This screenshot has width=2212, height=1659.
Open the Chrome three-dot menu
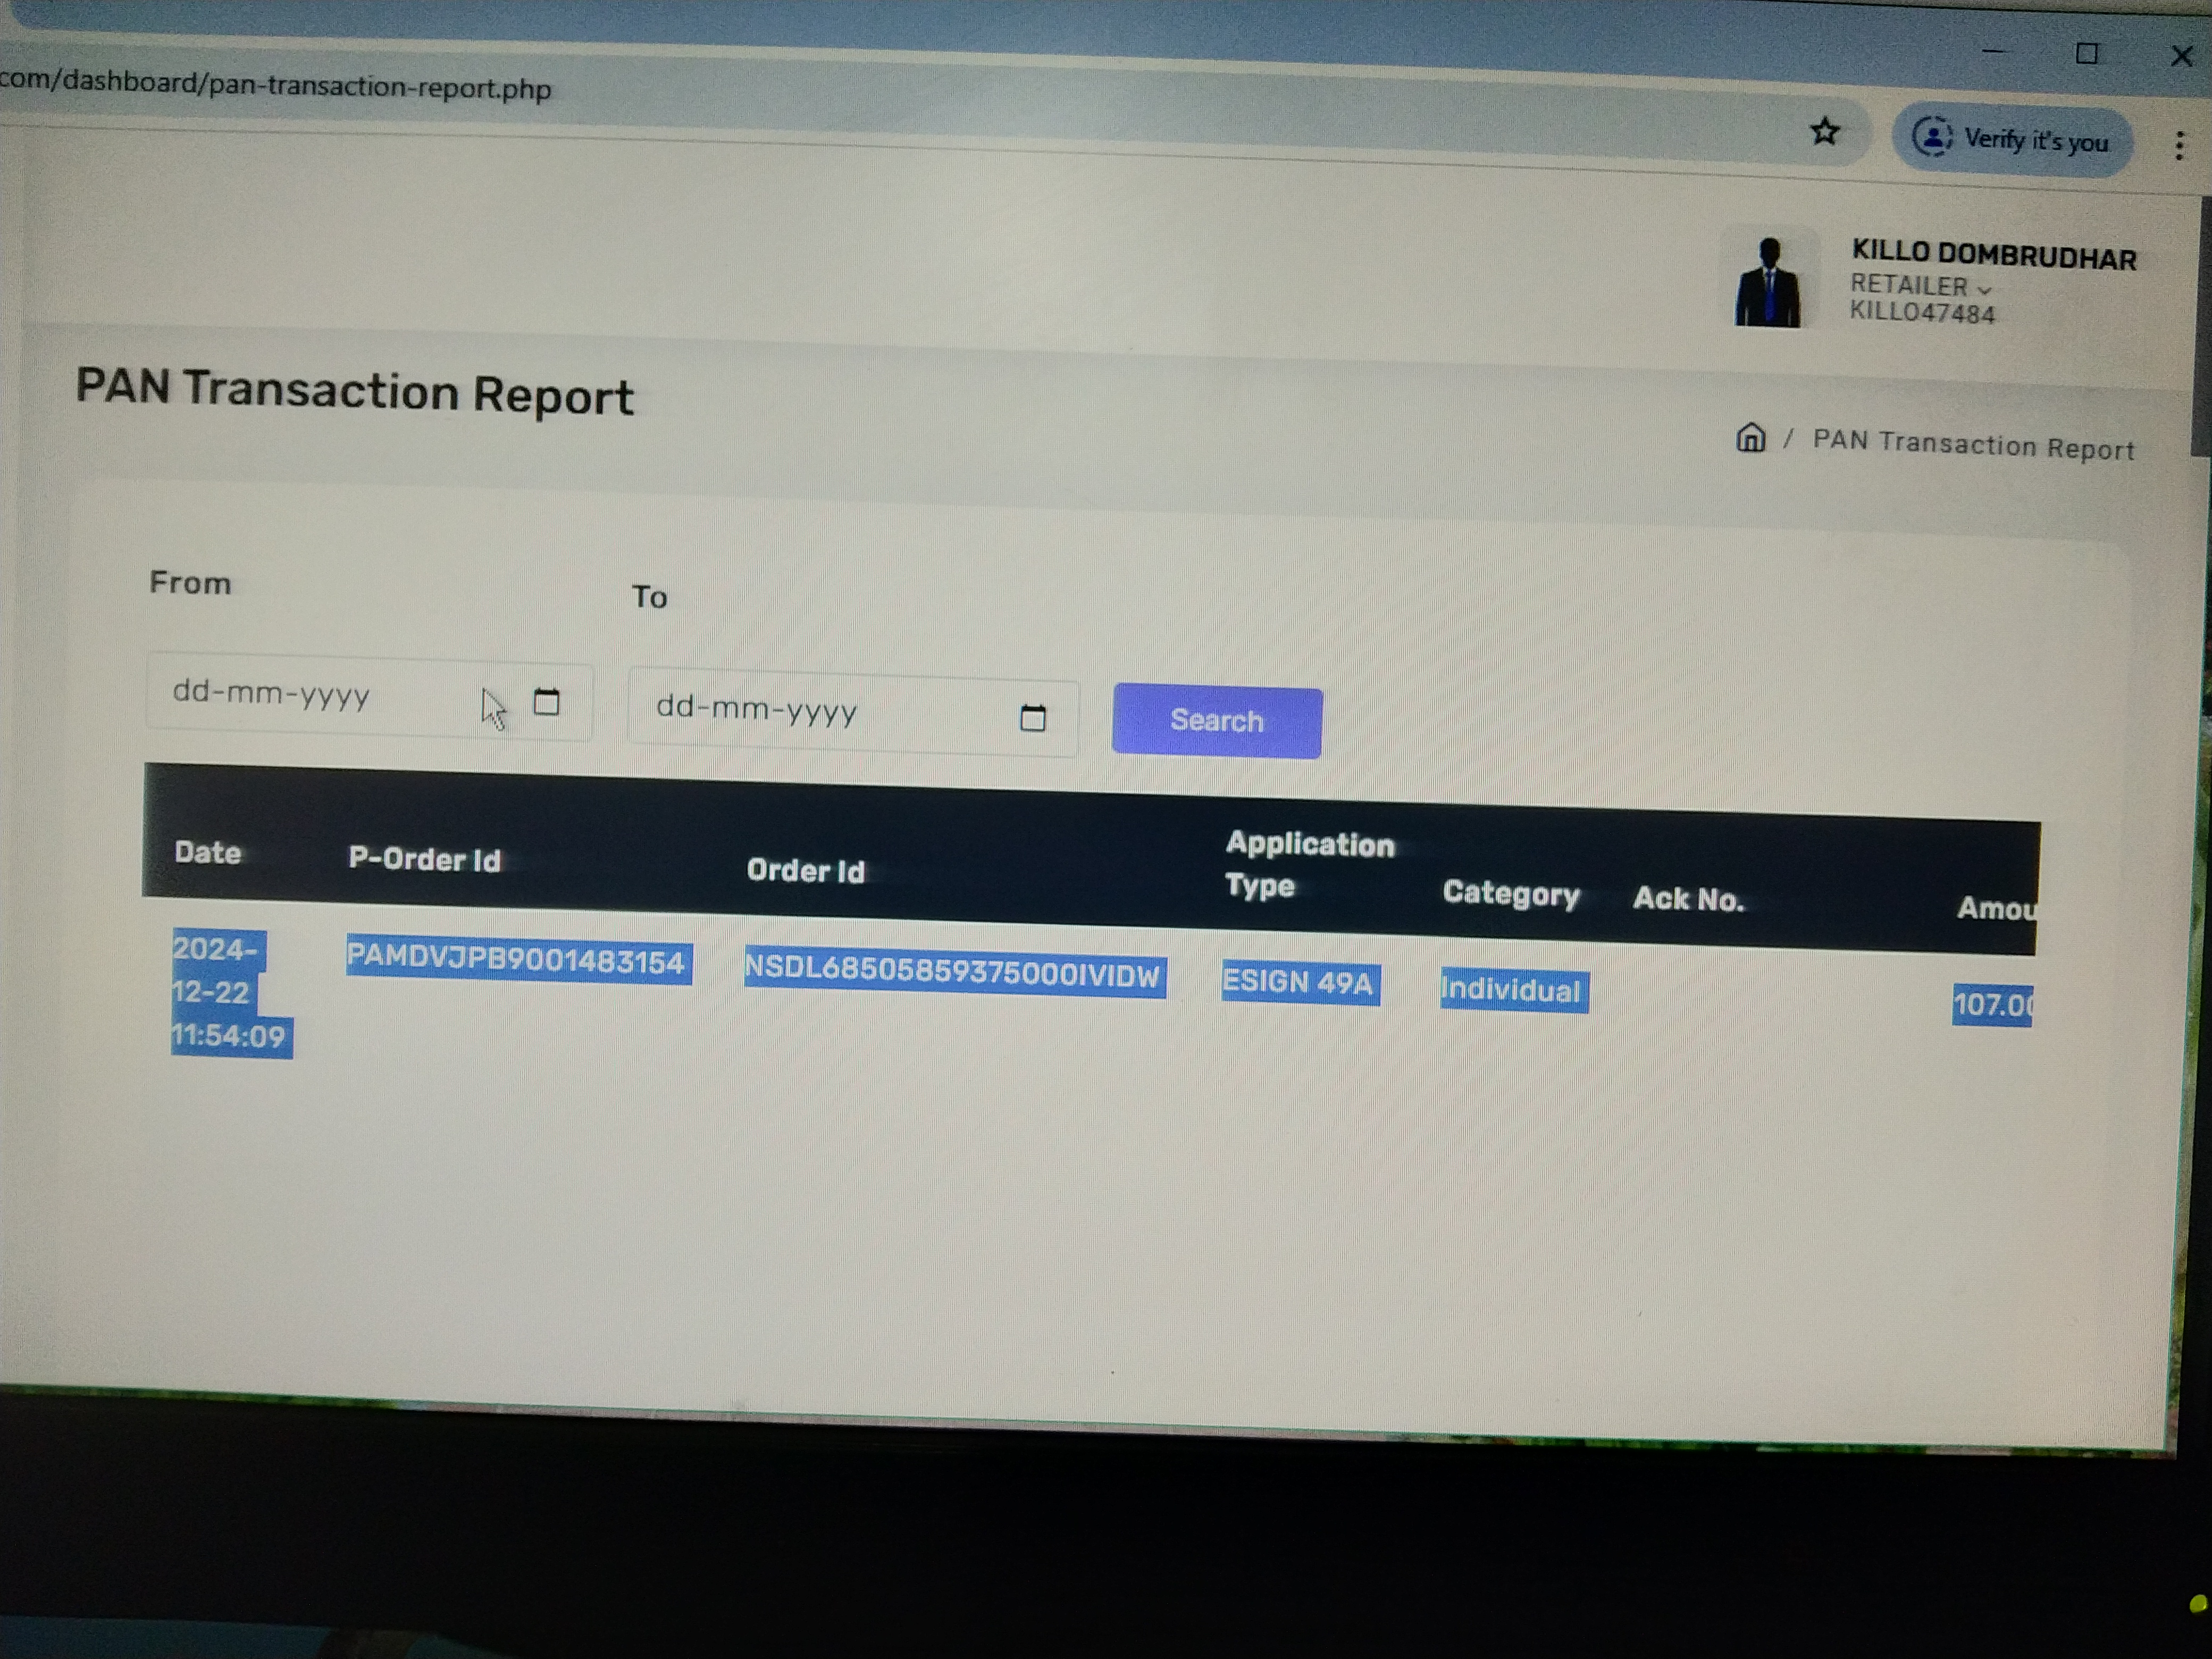pos(2179,146)
